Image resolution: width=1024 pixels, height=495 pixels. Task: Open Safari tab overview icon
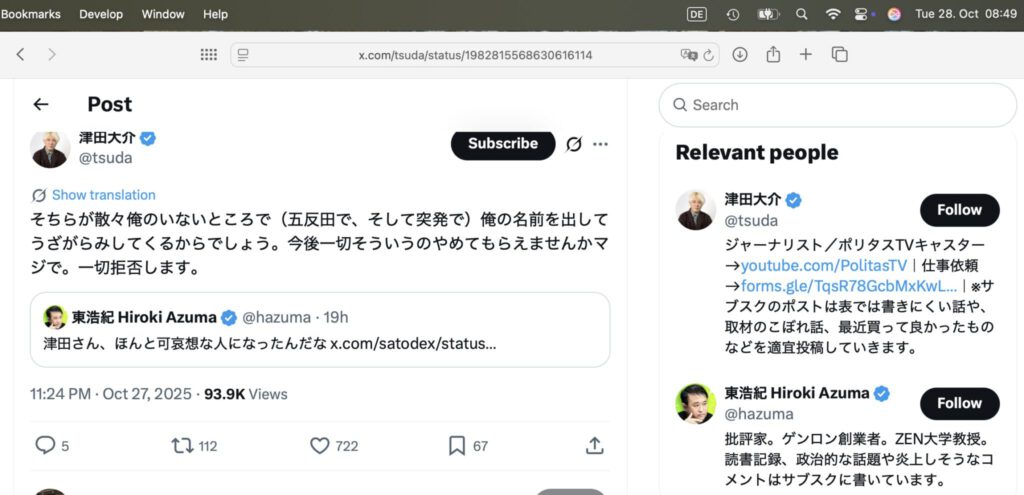point(839,55)
